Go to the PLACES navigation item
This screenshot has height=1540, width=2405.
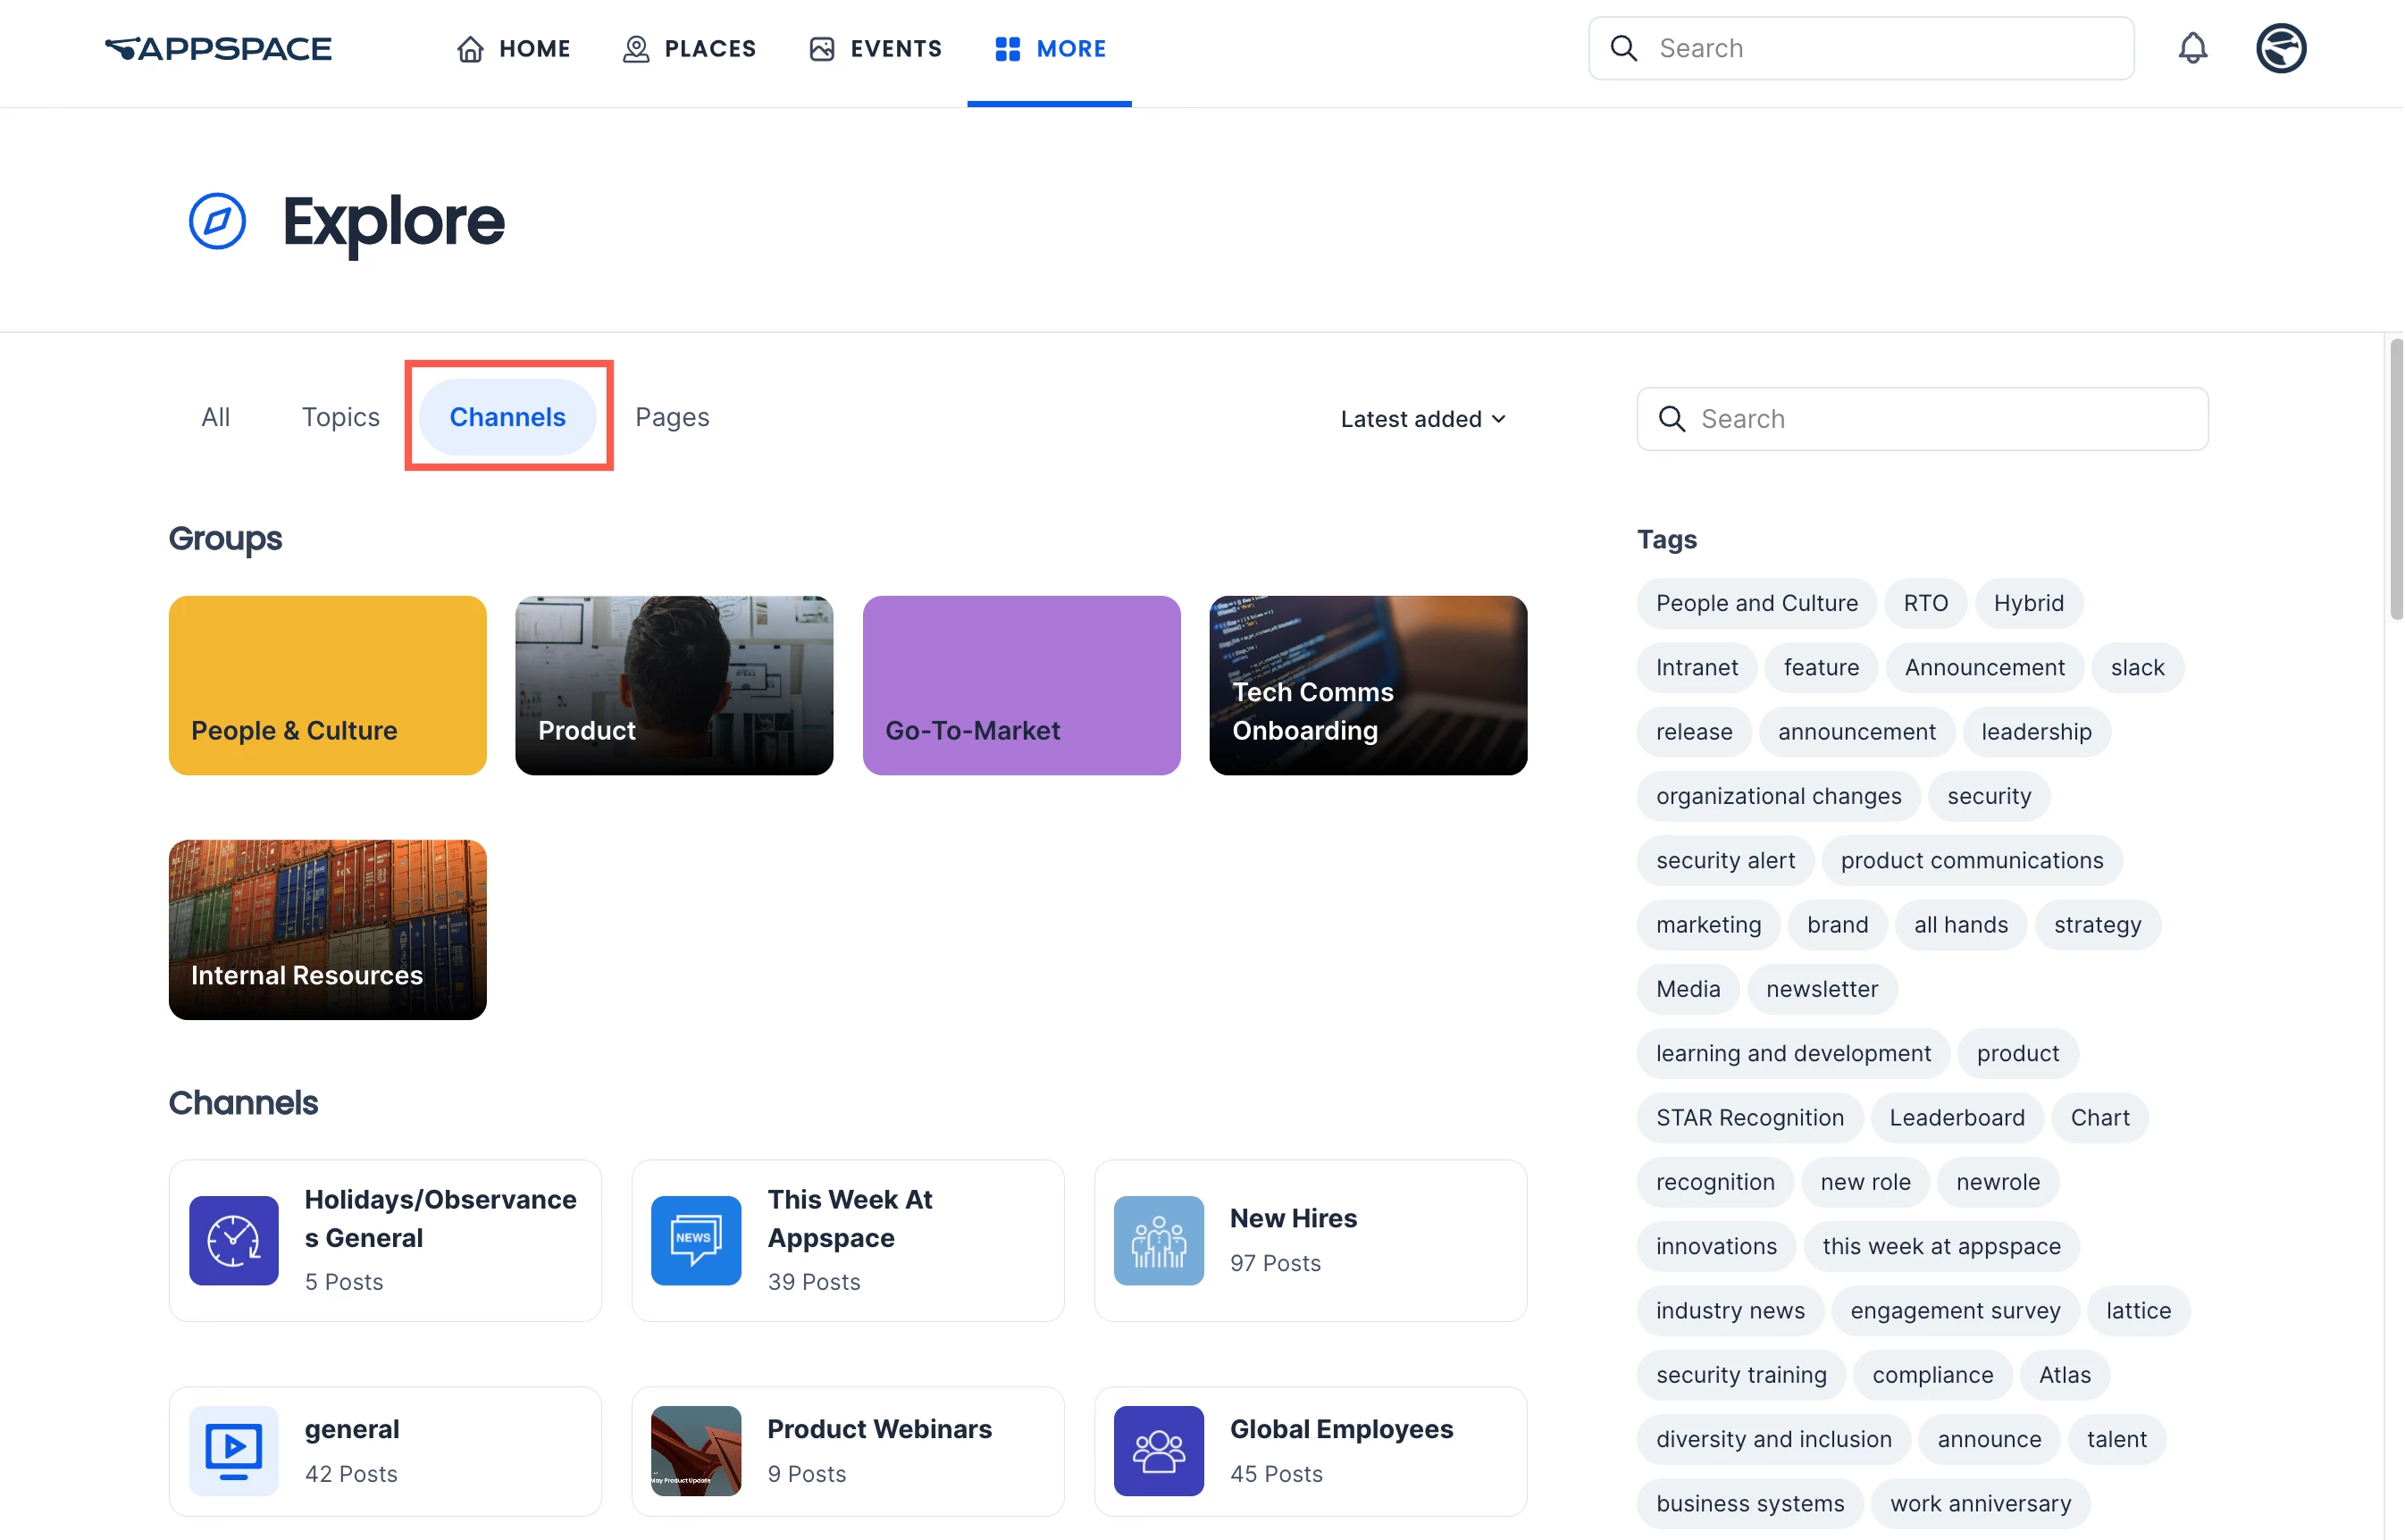point(689,48)
